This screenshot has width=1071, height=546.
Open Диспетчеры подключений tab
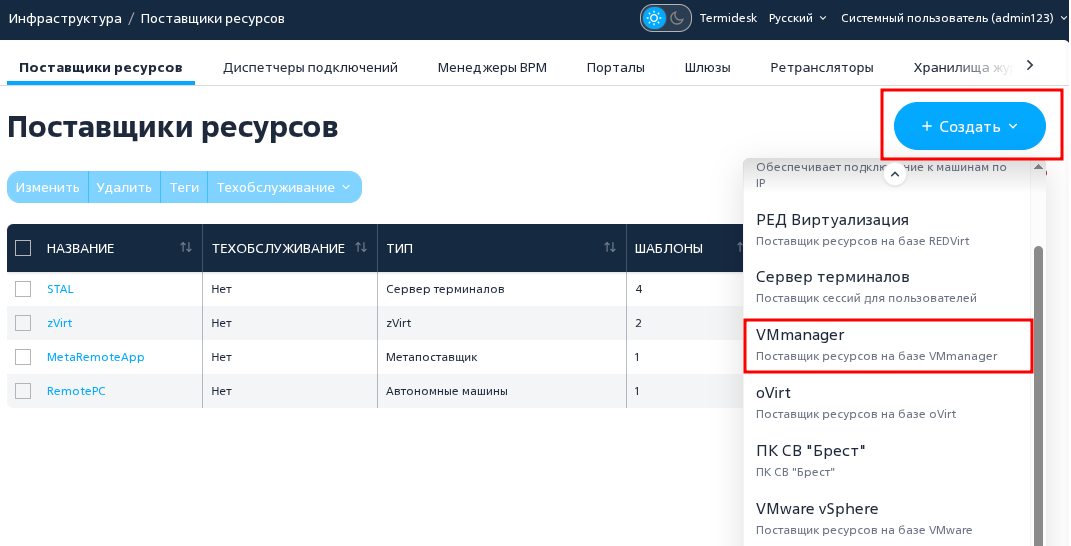coord(310,68)
